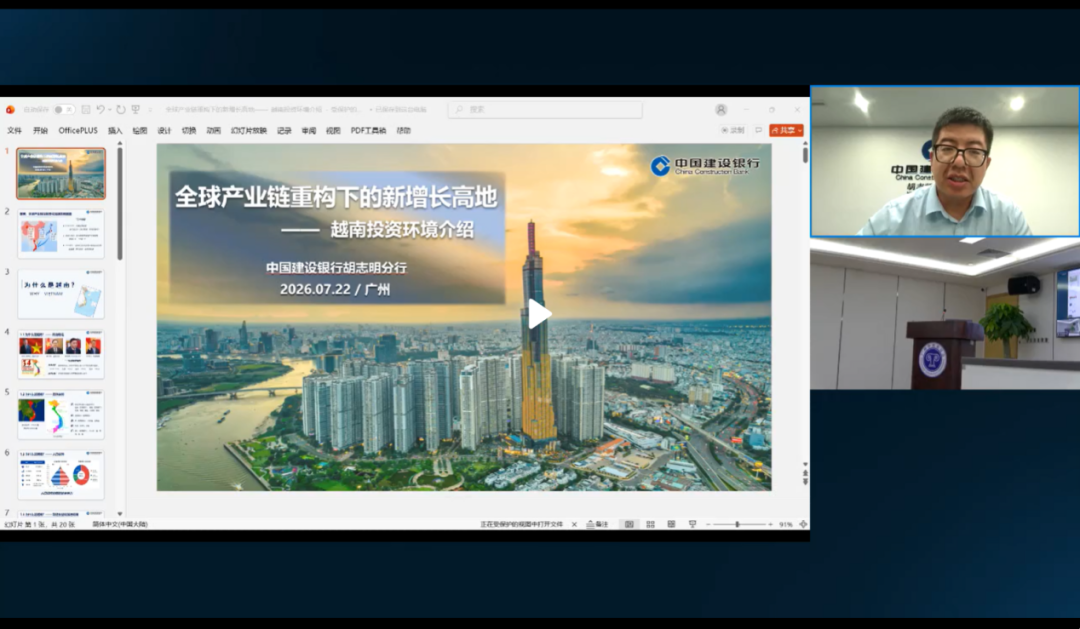Click the Start From Beginning presentation icon
The width and height of the screenshot is (1080, 629).
[136, 110]
